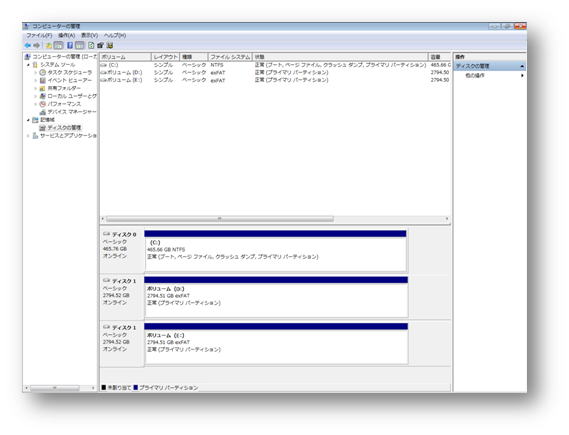
Task: Sort by the レイアウト column header
Action: [x=165, y=57]
